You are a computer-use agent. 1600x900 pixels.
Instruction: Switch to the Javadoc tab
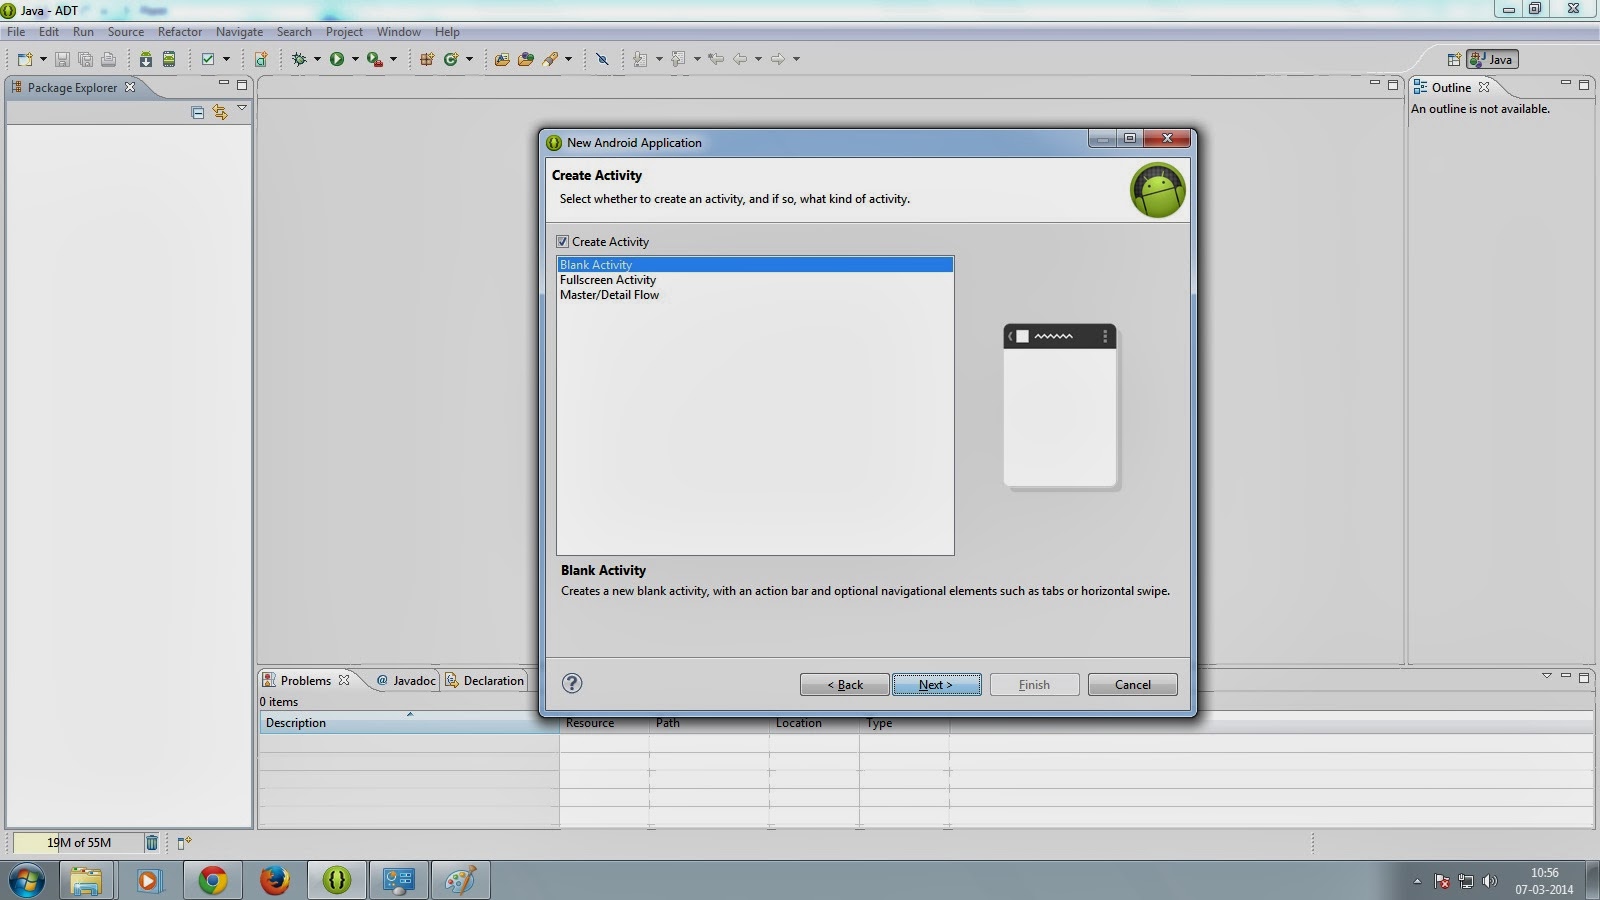pyautogui.click(x=406, y=681)
